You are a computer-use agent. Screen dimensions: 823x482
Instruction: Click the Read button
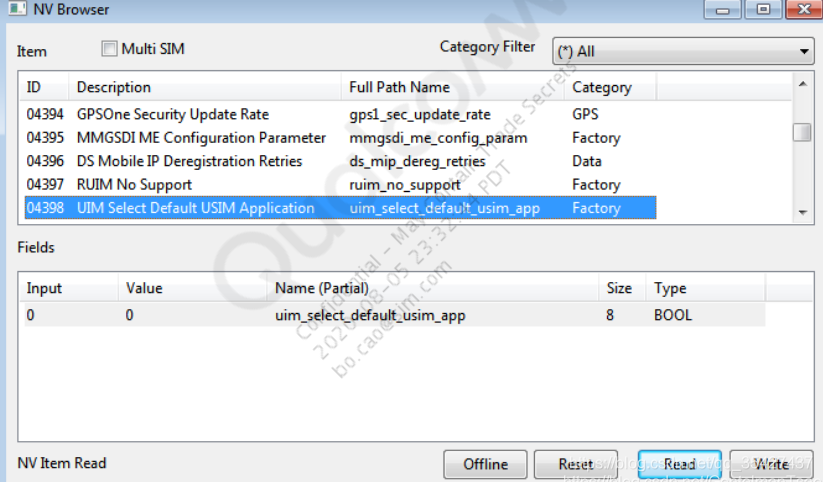pos(680,464)
